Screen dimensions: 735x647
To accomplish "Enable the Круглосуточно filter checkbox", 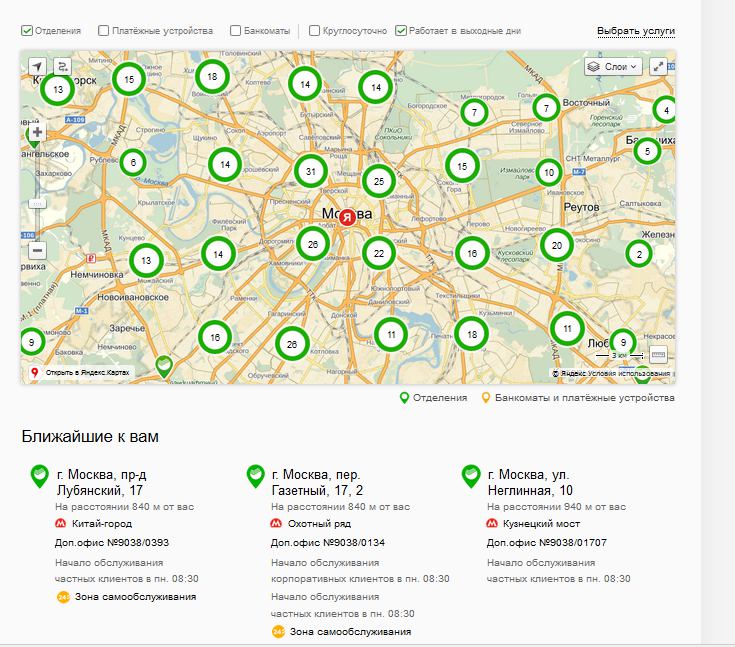I will (314, 31).
